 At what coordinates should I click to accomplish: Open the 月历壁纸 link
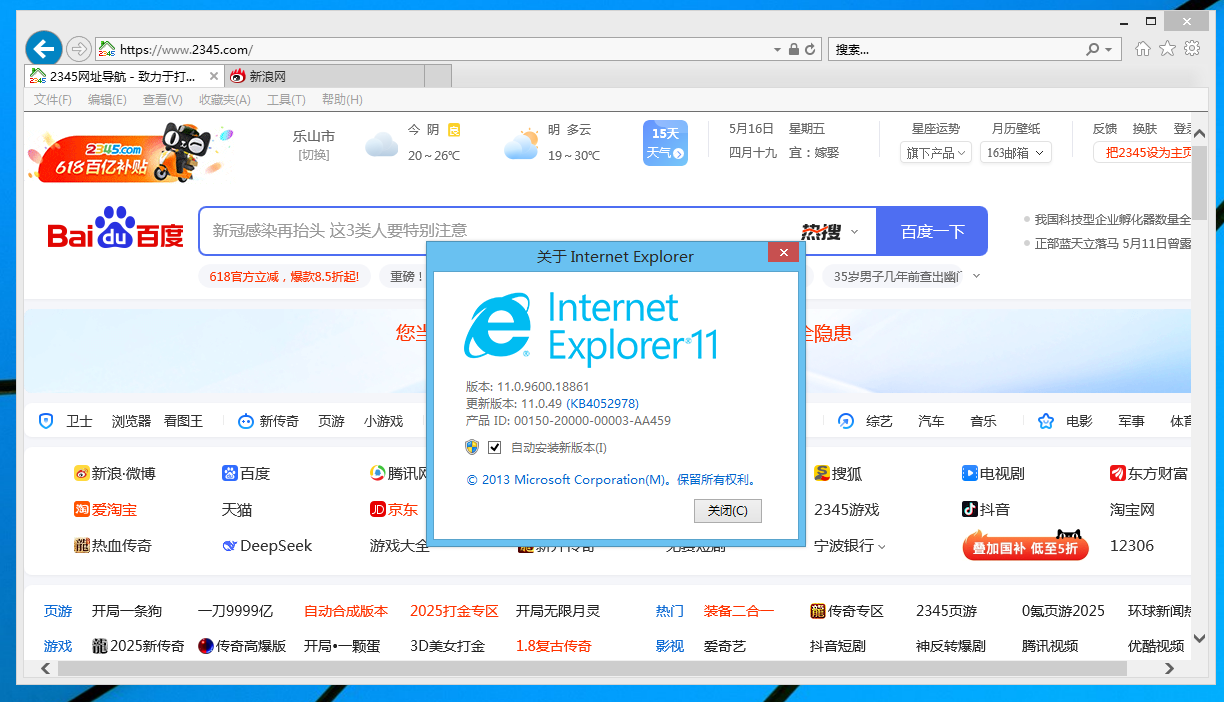coord(1016,129)
